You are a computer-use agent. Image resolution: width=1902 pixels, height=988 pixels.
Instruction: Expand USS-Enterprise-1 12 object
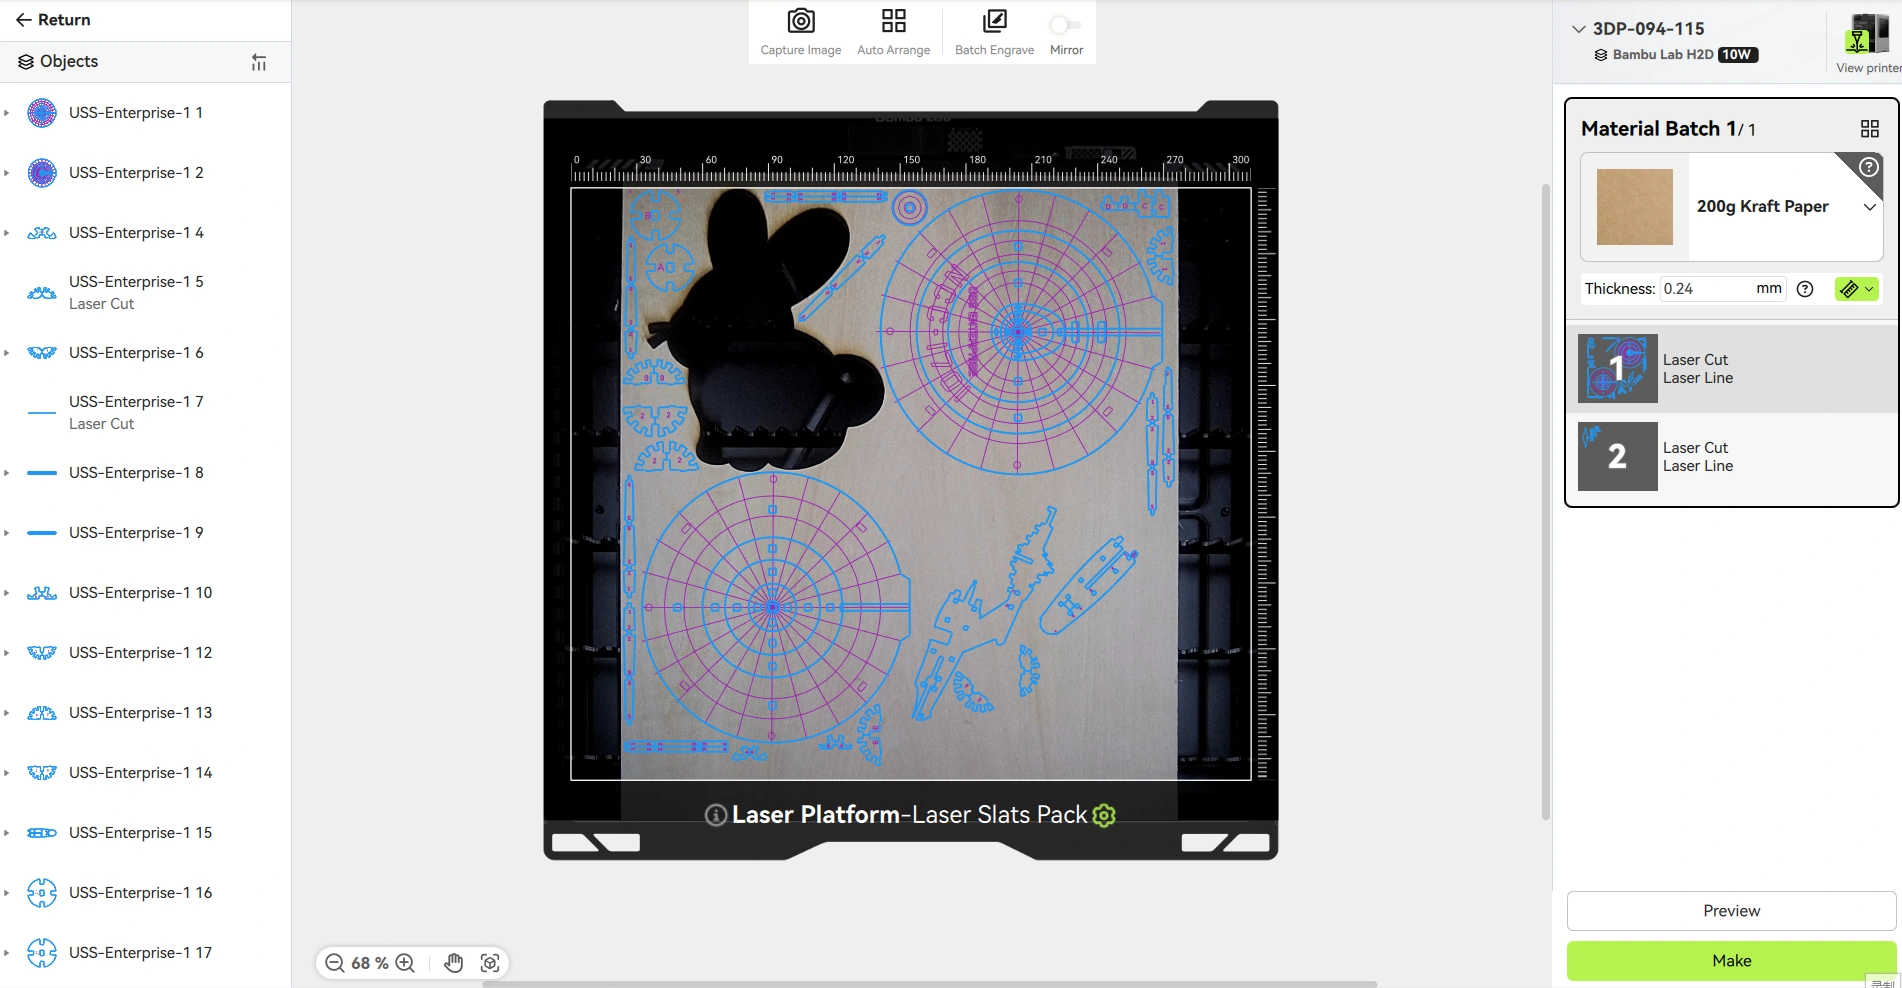click(7, 653)
